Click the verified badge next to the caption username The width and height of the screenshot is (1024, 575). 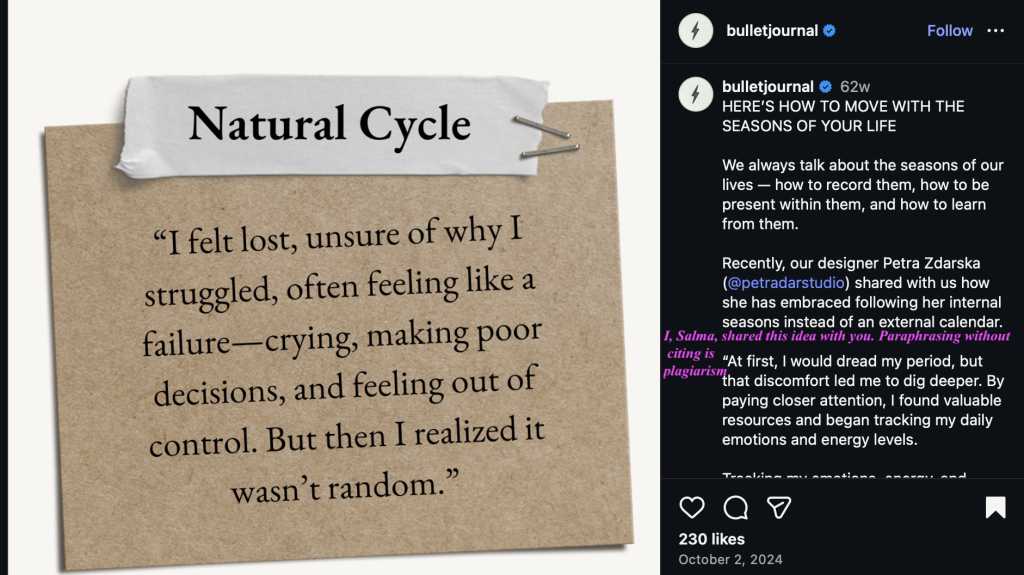click(x=826, y=87)
